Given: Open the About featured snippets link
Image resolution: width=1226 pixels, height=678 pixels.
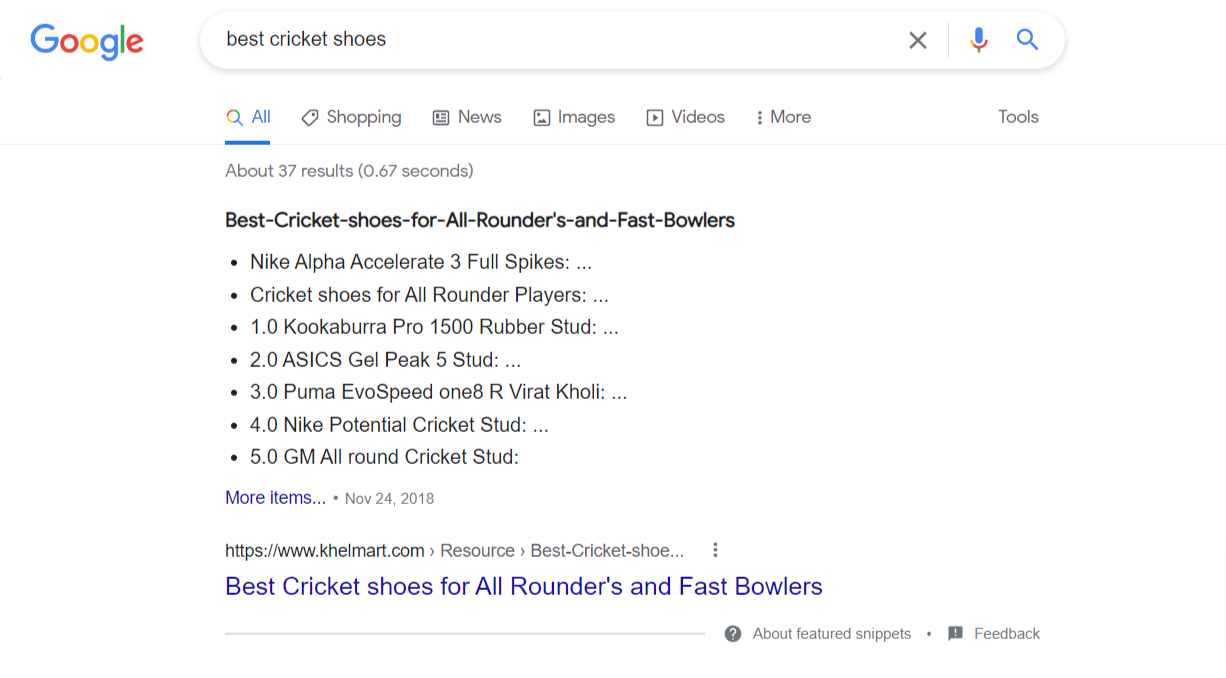Looking at the screenshot, I should [832, 634].
